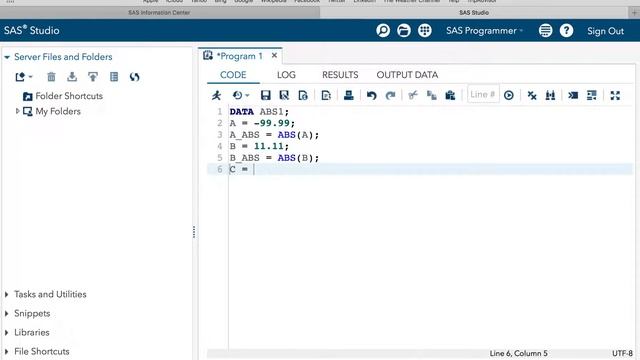Select the CODE tab
Image resolution: width=640 pixels, height=360 pixels.
233,75
